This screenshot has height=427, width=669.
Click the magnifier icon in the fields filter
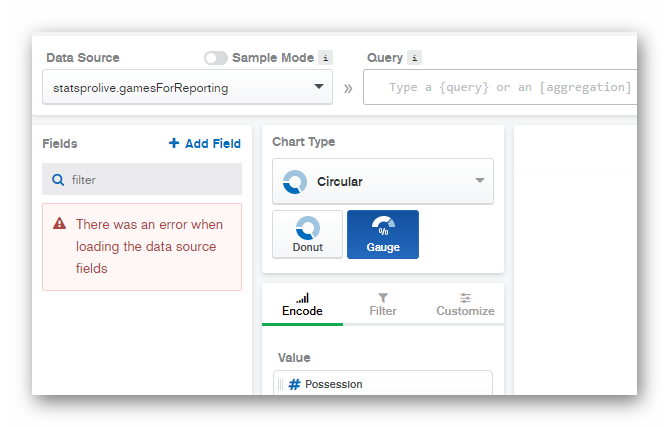coord(58,180)
